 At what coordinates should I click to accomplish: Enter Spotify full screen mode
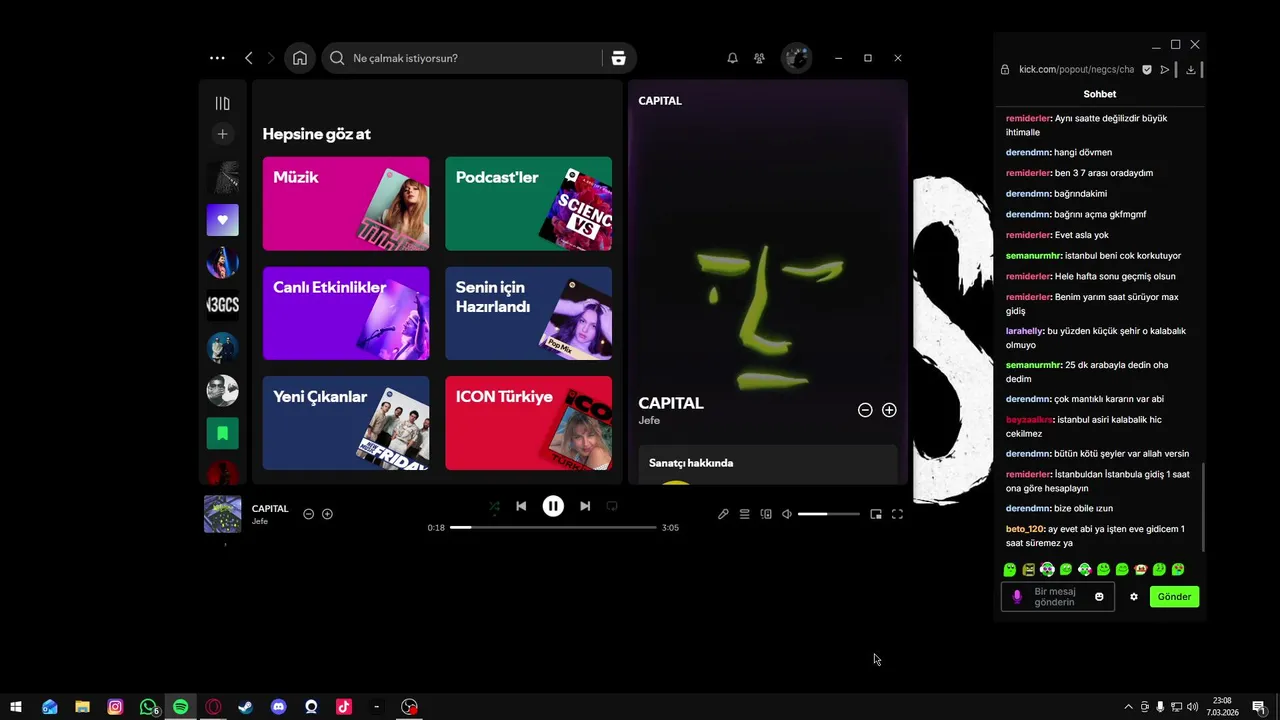tap(897, 514)
